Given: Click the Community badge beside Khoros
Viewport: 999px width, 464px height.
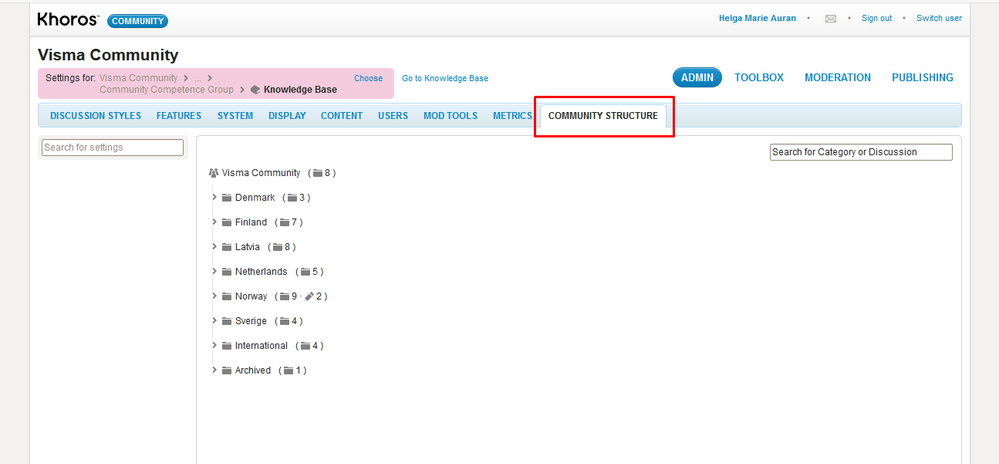Looking at the screenshot, I should [x=138, y=21].
